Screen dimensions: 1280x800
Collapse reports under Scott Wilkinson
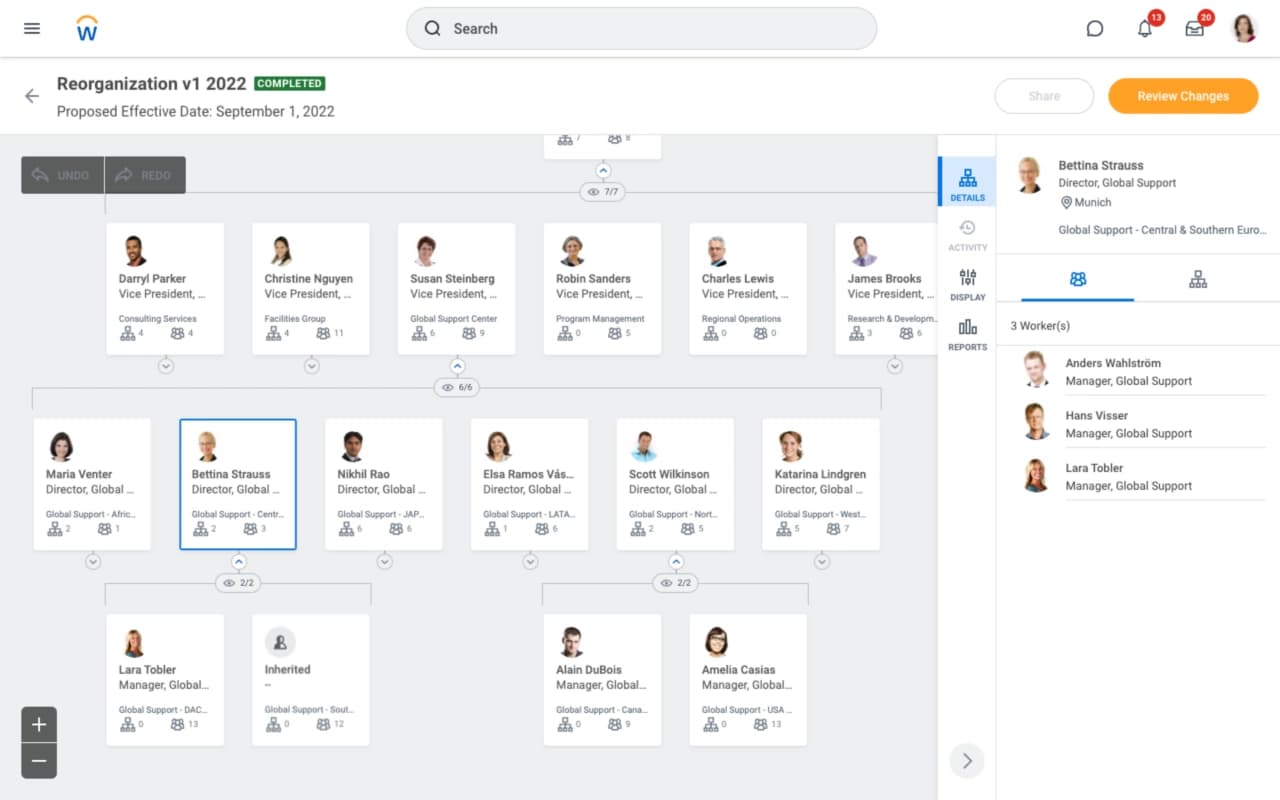[x=676, y=562]
